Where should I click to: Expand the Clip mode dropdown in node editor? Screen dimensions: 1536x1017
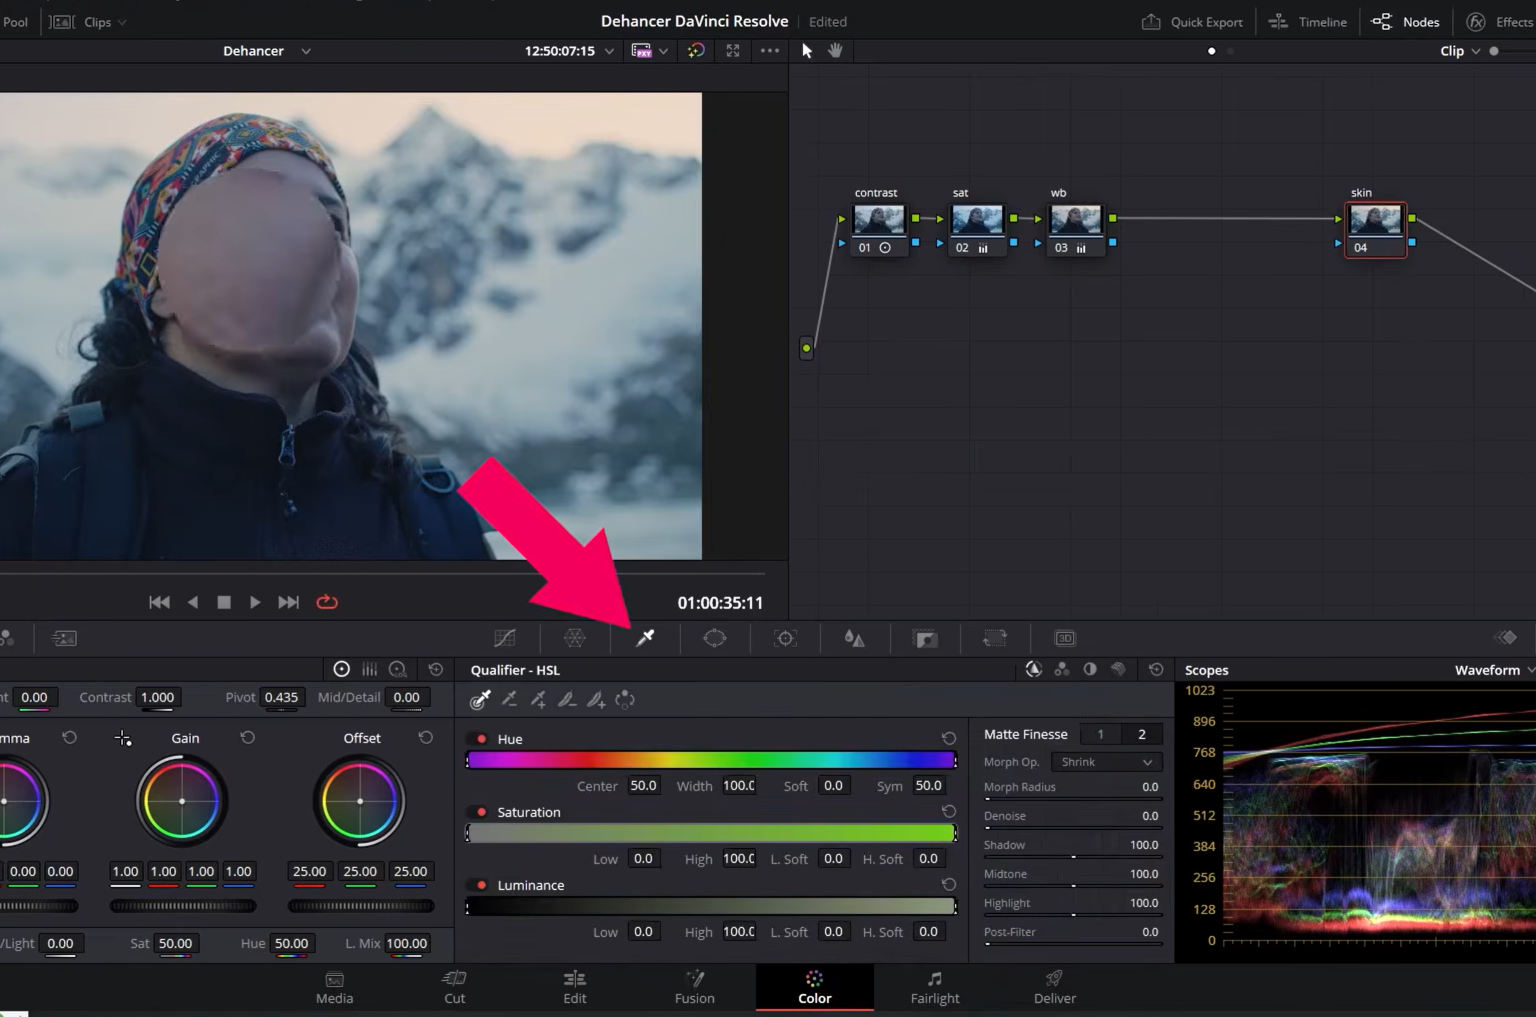tap(1460, 51)
